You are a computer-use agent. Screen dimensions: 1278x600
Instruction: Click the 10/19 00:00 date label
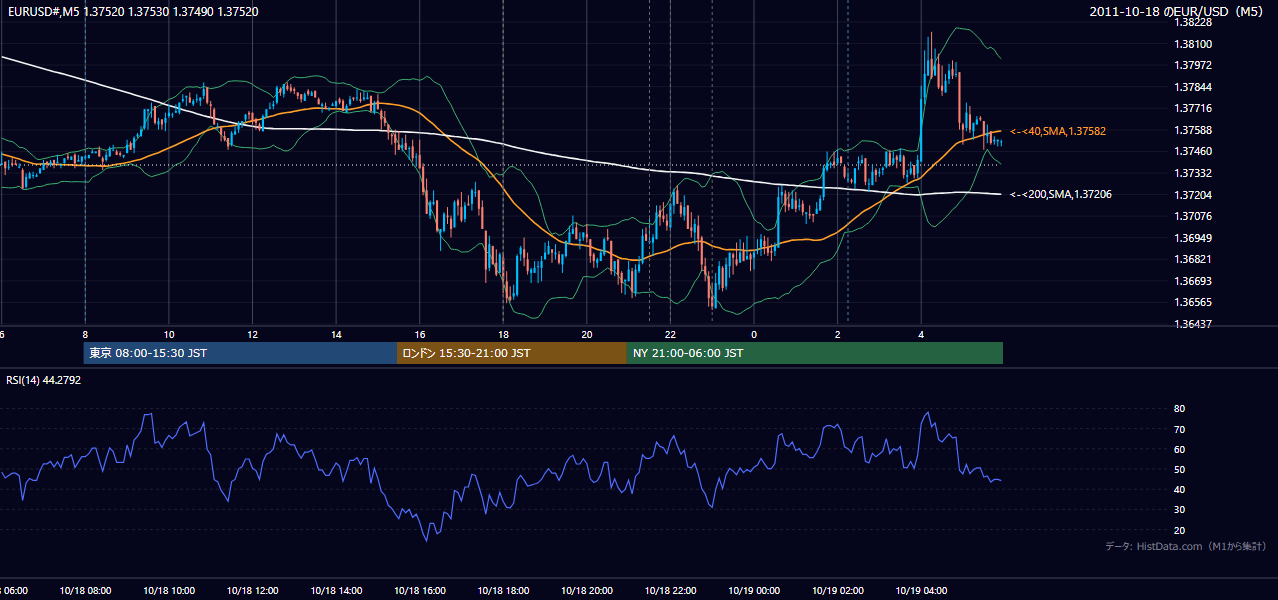point(754,591)
